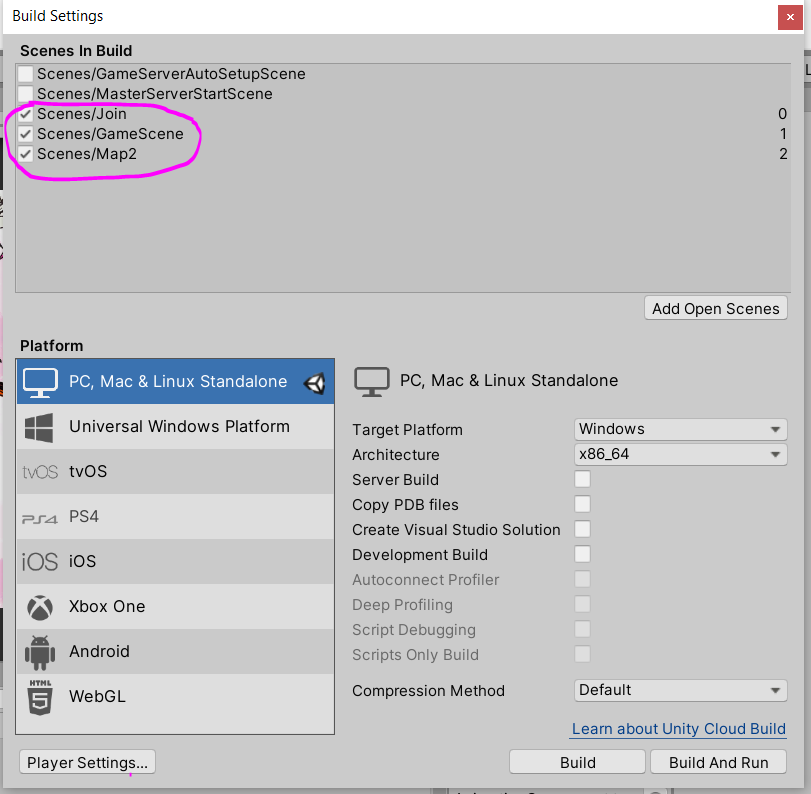This screenshot has width=811, height=794.
Task: Select the PS4 platform icon
Action: pos(40,518)
